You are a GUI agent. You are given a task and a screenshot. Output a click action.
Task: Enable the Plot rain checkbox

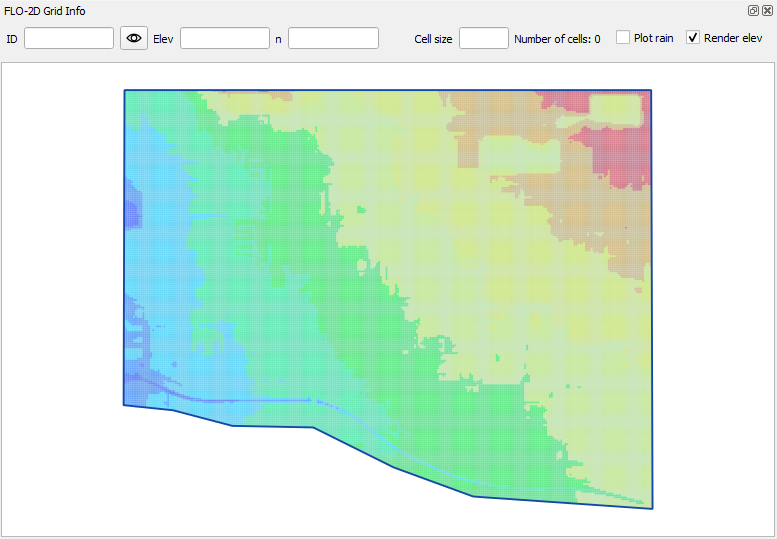(622, 38)
